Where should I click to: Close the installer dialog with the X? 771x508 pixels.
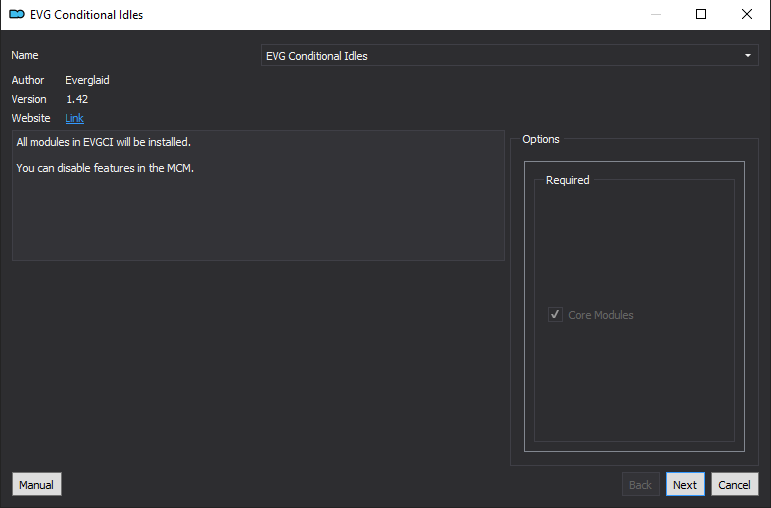pos(746,14)
